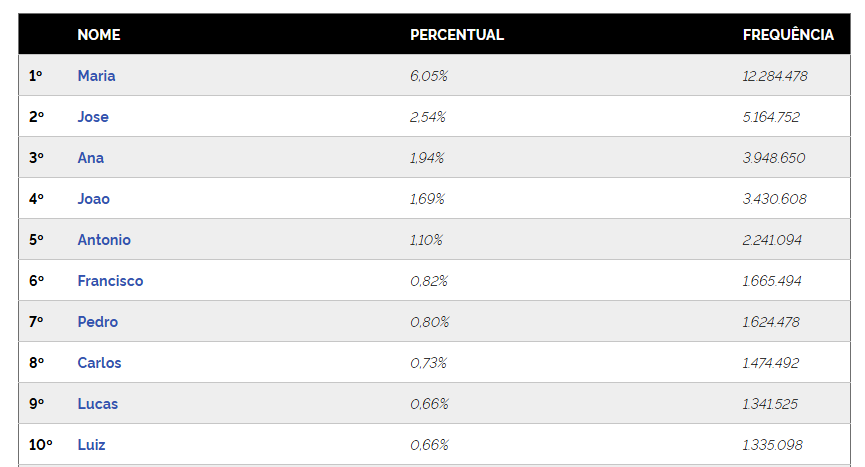Viewport: 865px width, 467px height.
Task: Click Pedro's 0,80% percentage cell
Action: [429, 322]
